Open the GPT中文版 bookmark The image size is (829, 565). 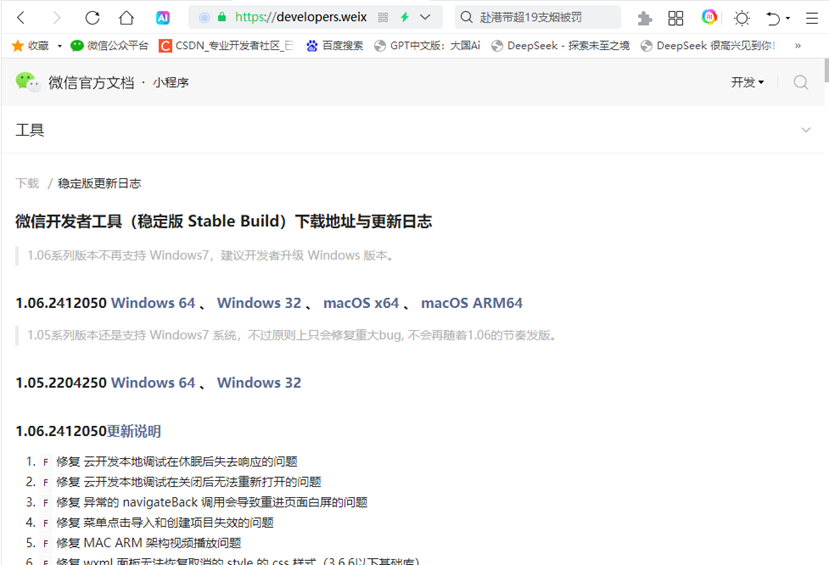click(x=427, y=46)
